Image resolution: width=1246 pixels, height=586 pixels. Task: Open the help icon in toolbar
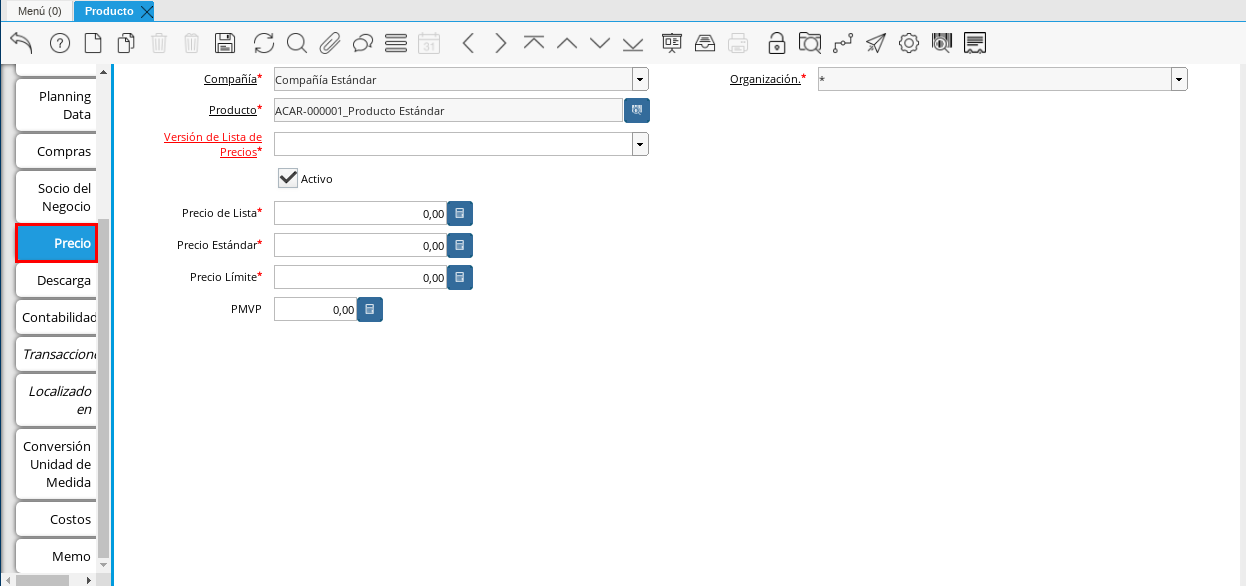coord(59,43)
